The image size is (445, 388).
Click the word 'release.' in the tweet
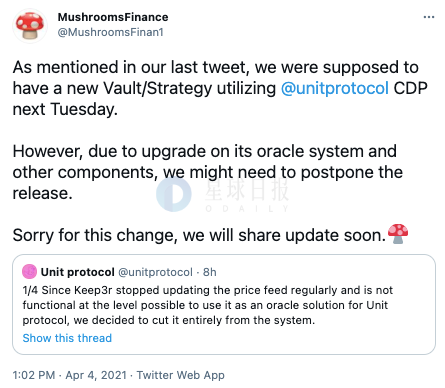pos(42,193)
